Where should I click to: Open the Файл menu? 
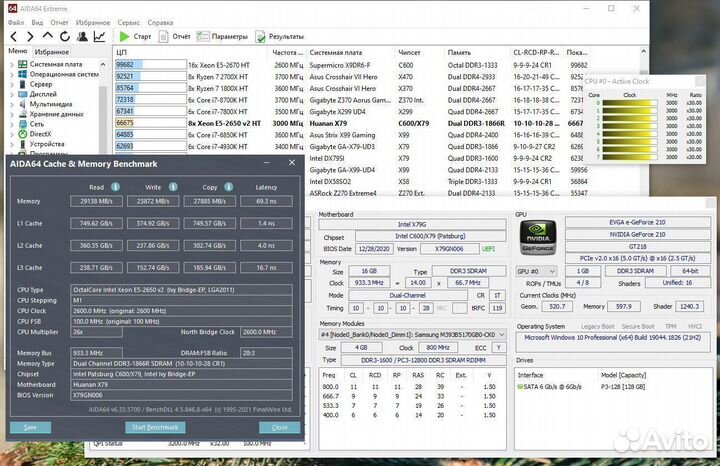point(16,22)
